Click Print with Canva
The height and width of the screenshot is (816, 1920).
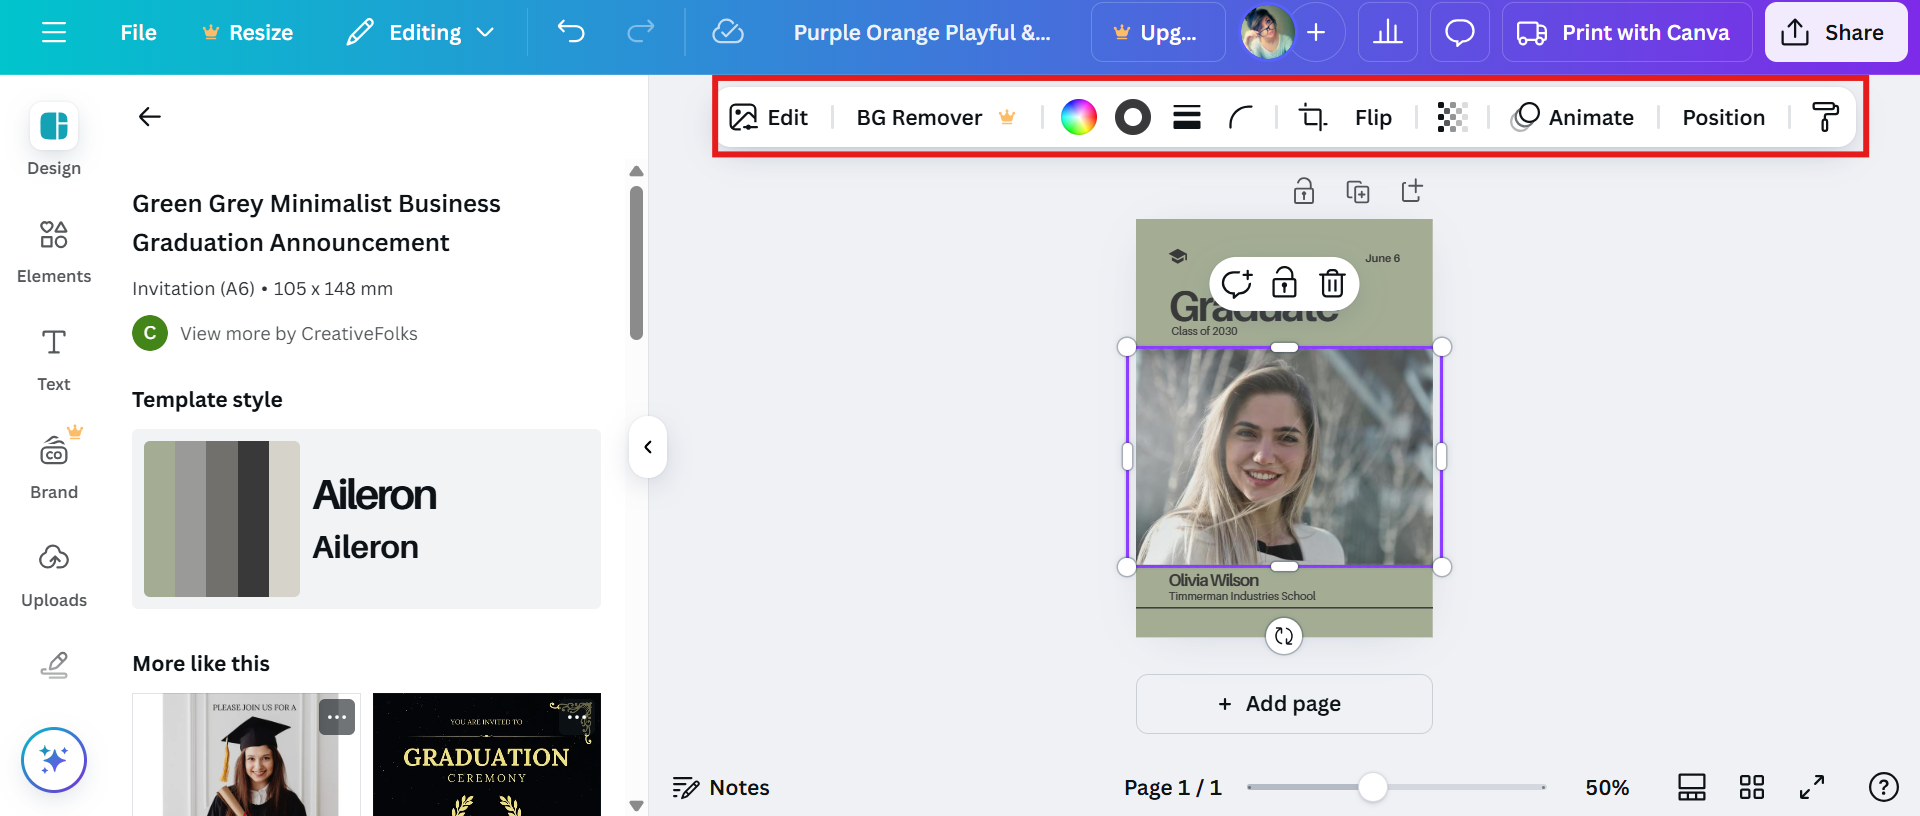pos(1626,33)
